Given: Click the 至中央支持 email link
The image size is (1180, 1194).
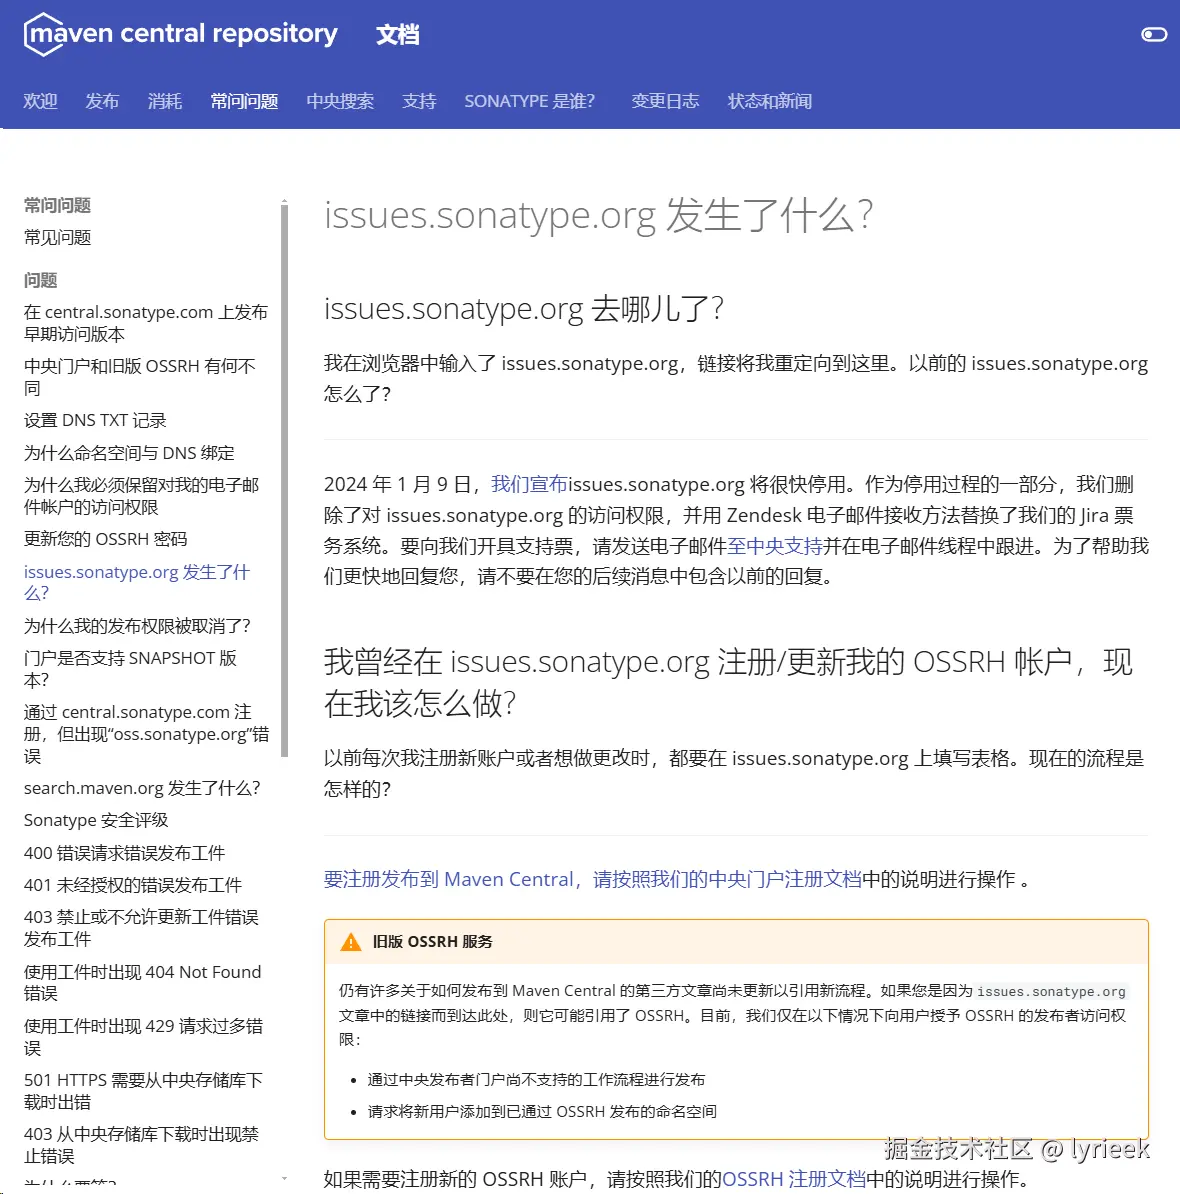Looking at the screenshot, I should click(776, 545).
